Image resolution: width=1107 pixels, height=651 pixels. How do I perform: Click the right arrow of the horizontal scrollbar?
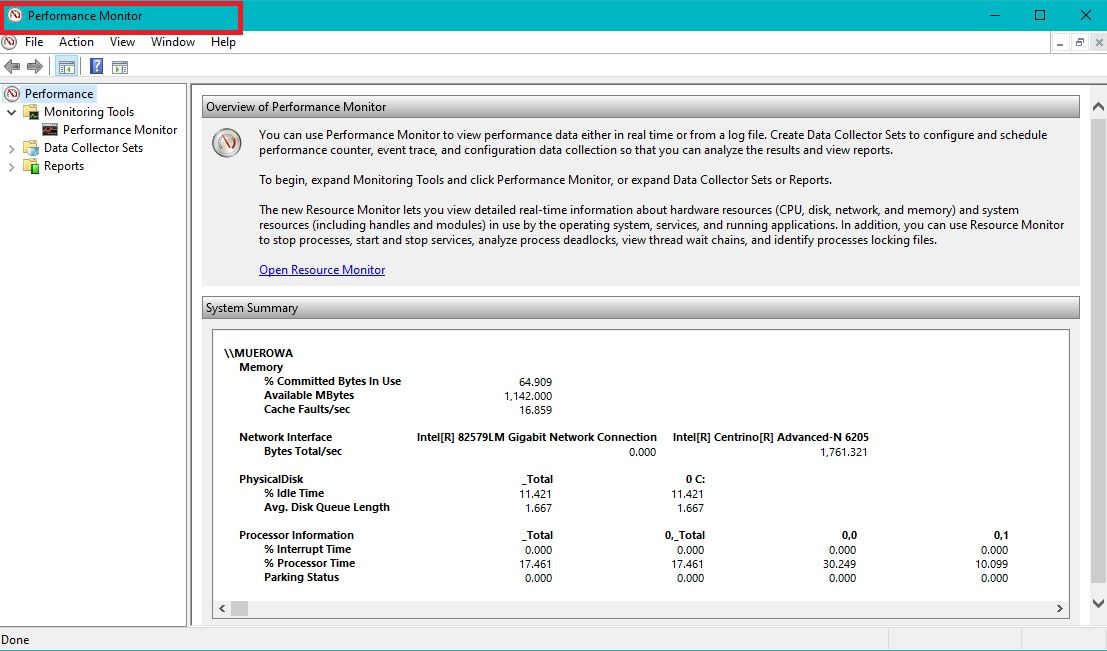point(1060,607)
